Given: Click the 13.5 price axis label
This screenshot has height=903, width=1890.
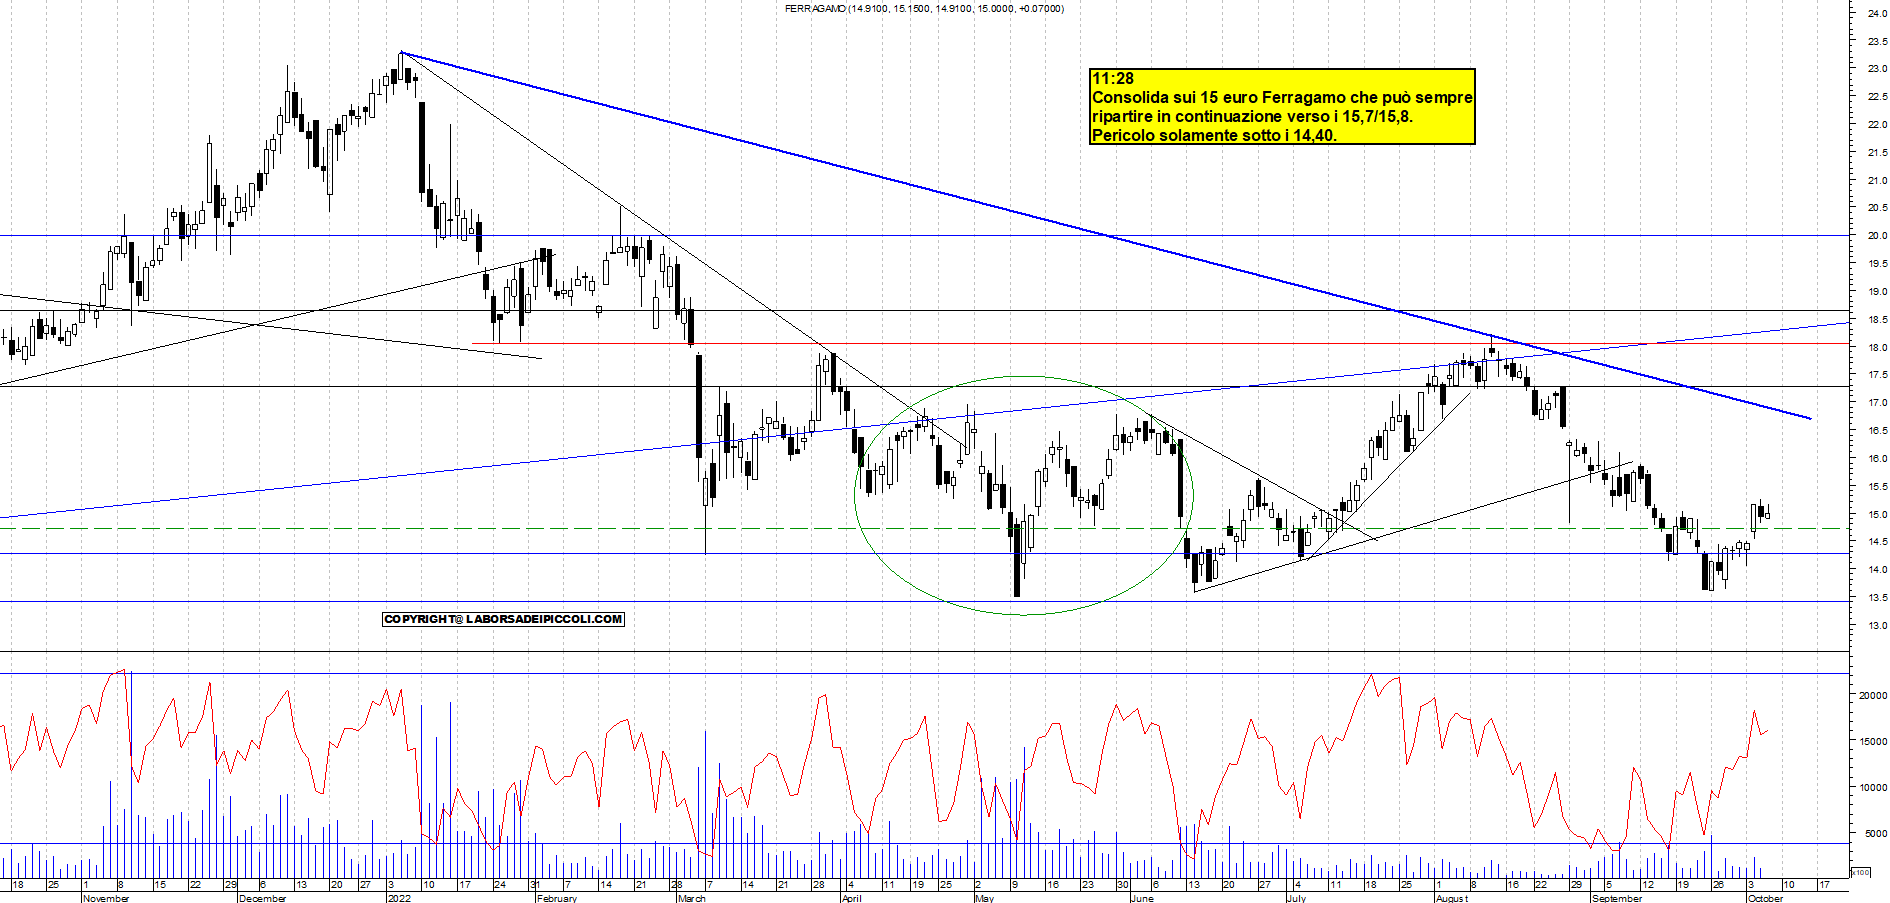Looking at the screenshot, I should point(1877,598).
